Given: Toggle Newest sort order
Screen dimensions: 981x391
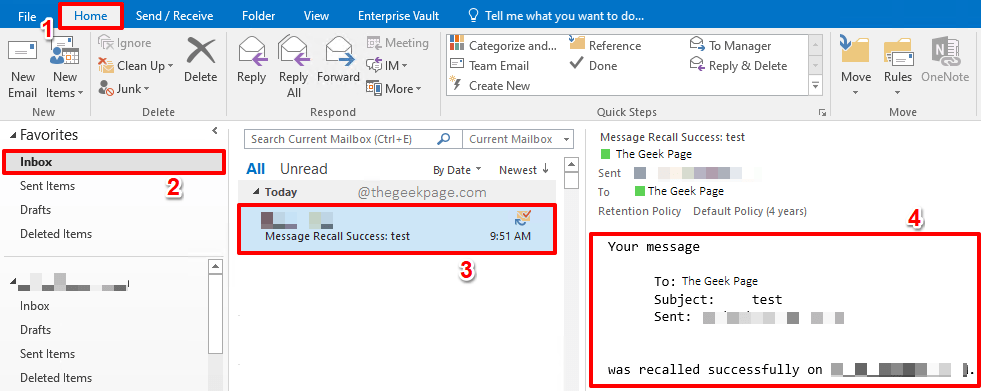Looking at the screenshot, I should (x=524, y=170).
